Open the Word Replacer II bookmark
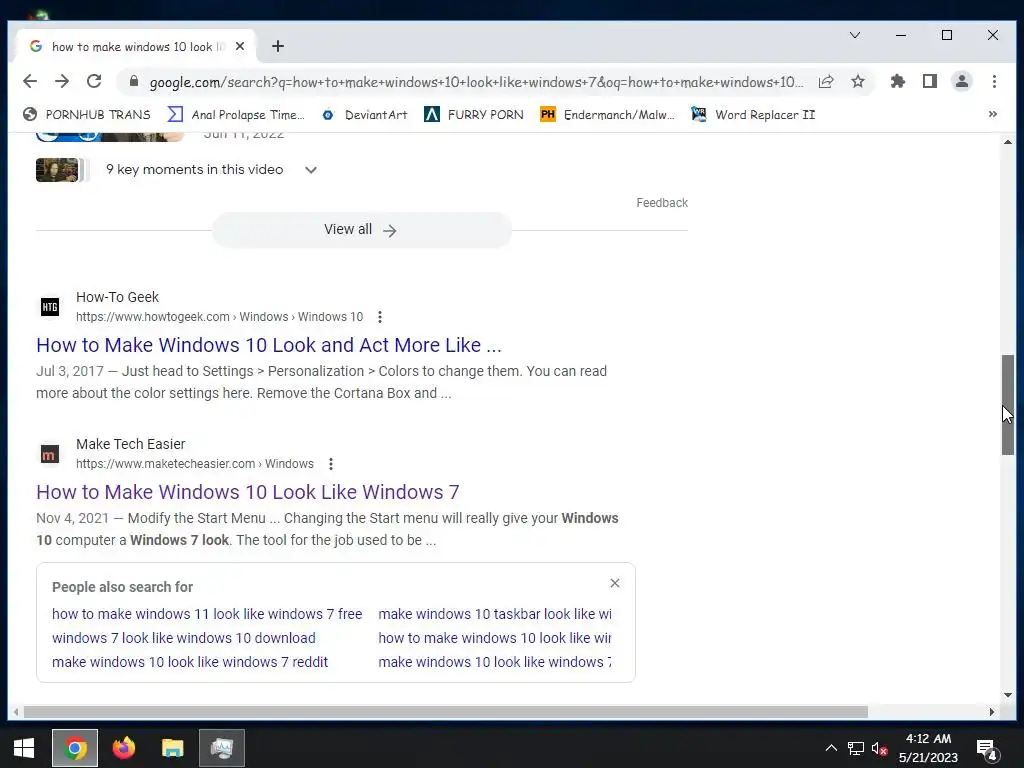 click(754, 115)
